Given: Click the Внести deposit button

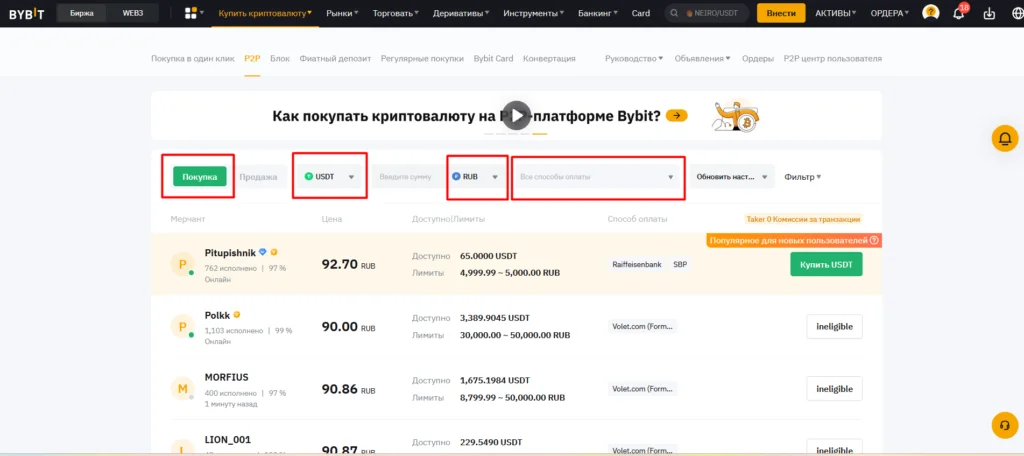Looking at the screenshot, I should pyautogui.click(x=781, y=13).
